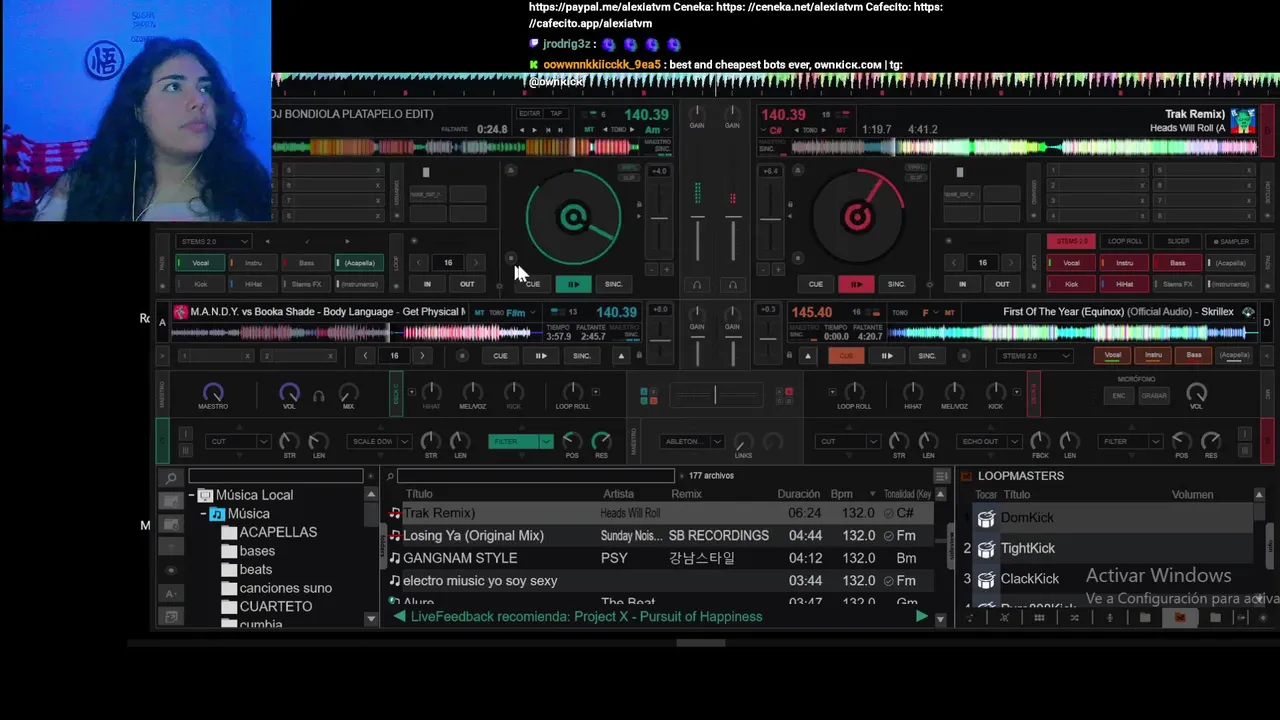Screen dimensions: 1280x720
Task: Toggle the Bass stem pad on left deck
Action: (x=306, y=263)
